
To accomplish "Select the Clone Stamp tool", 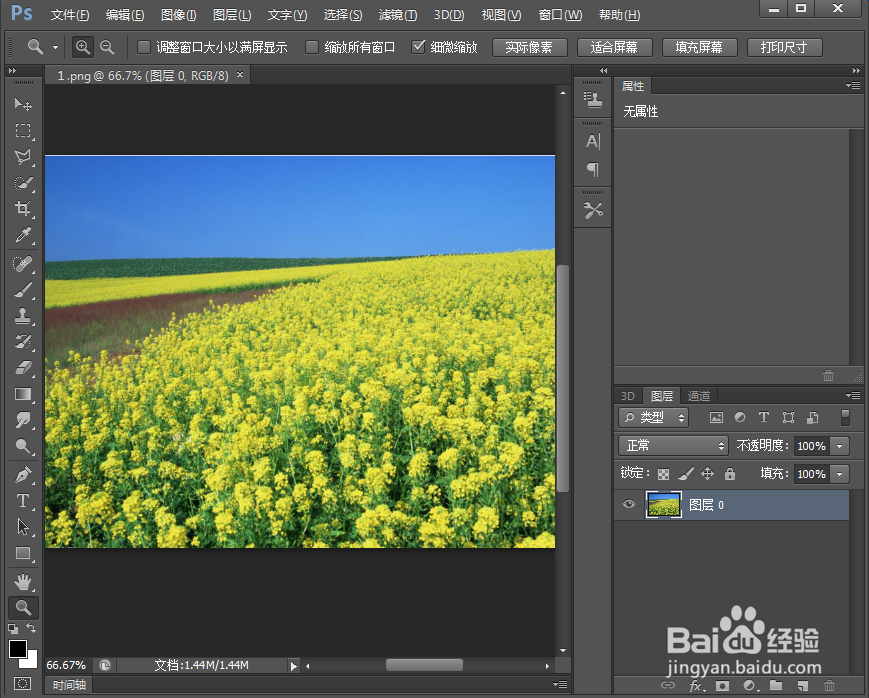I will (x=23, y=316).
